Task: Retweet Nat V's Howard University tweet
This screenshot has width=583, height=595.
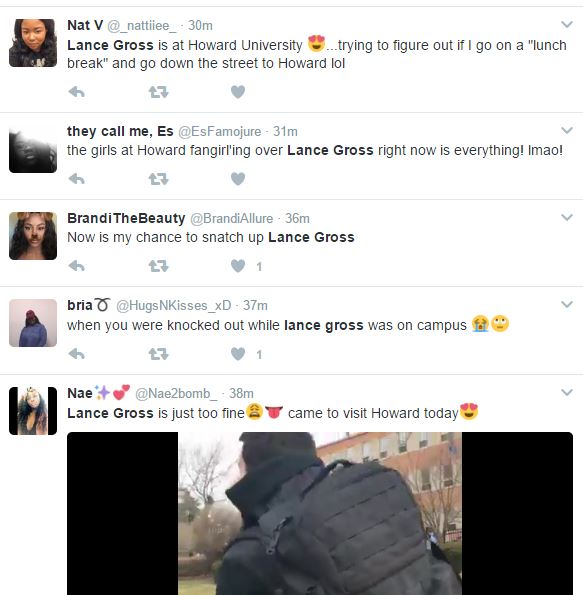Action: [158, 92]
